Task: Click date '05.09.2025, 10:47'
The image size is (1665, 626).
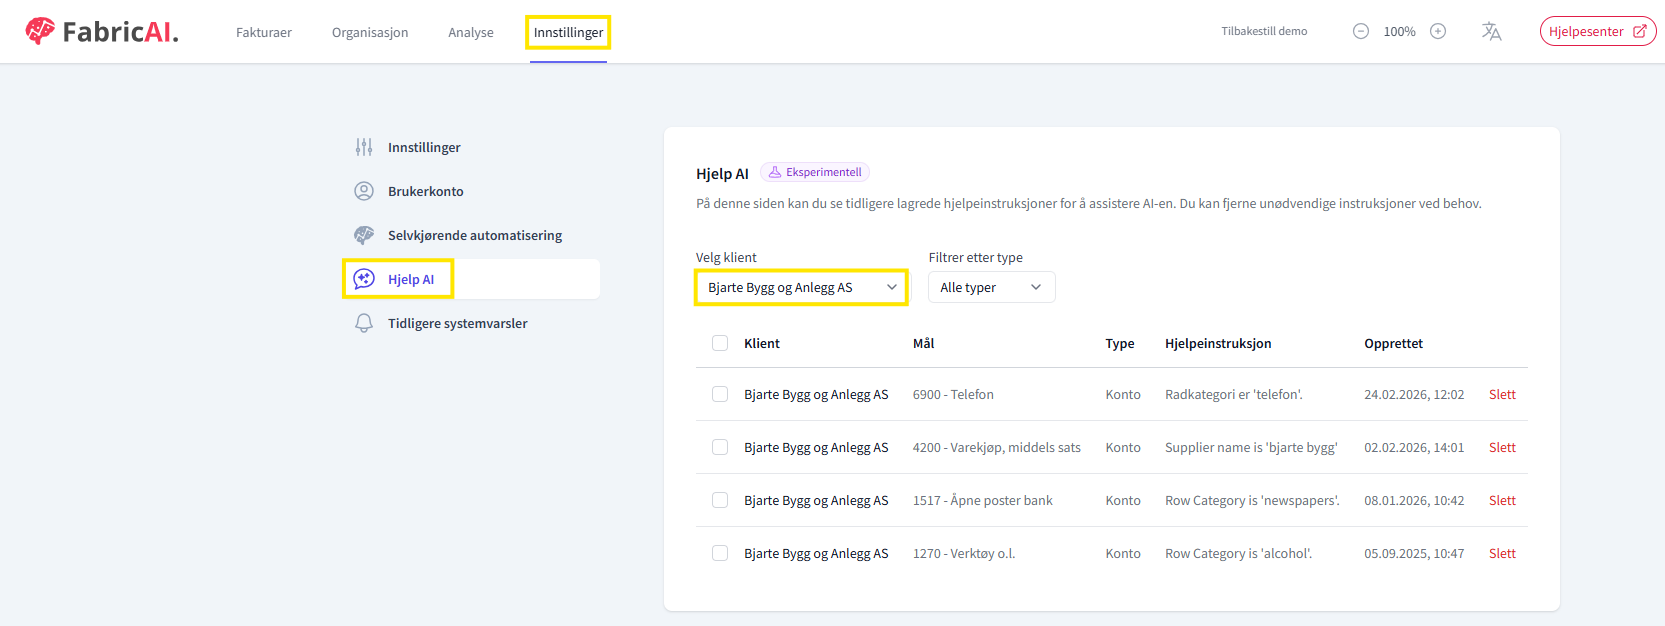Action: click(1414, 553)
